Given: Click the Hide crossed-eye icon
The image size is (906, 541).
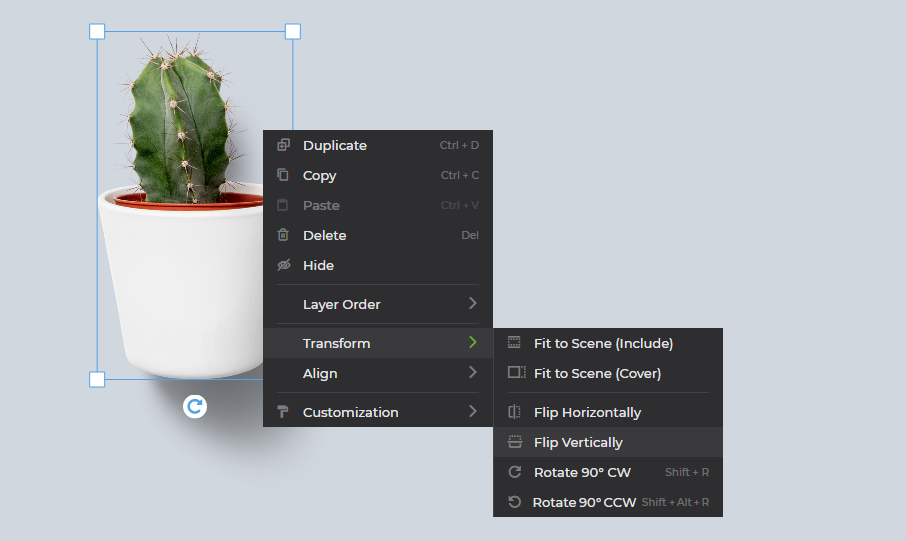Looking at the screenshot, I should pyautogui.click(x=284, y=265).
